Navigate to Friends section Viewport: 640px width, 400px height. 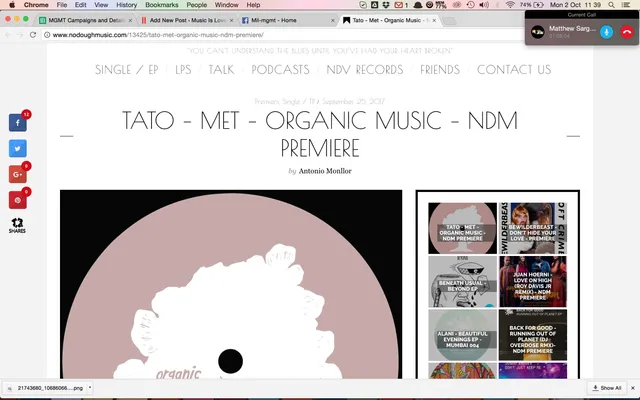[x=440, y=70]
